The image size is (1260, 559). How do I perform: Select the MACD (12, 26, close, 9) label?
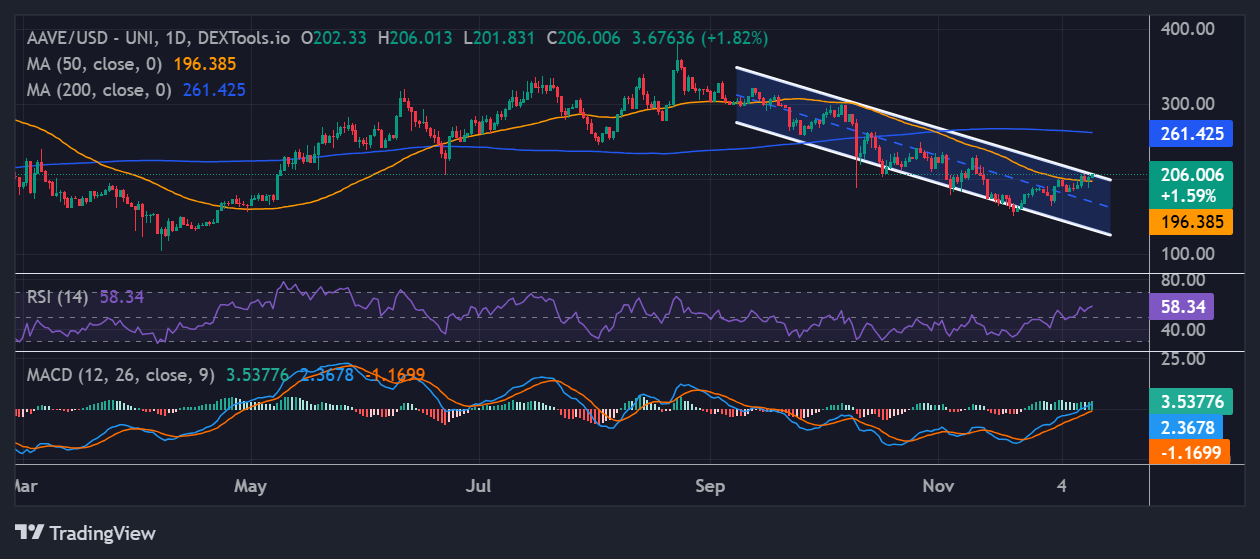pyautogui.click(x=118, y=375)
